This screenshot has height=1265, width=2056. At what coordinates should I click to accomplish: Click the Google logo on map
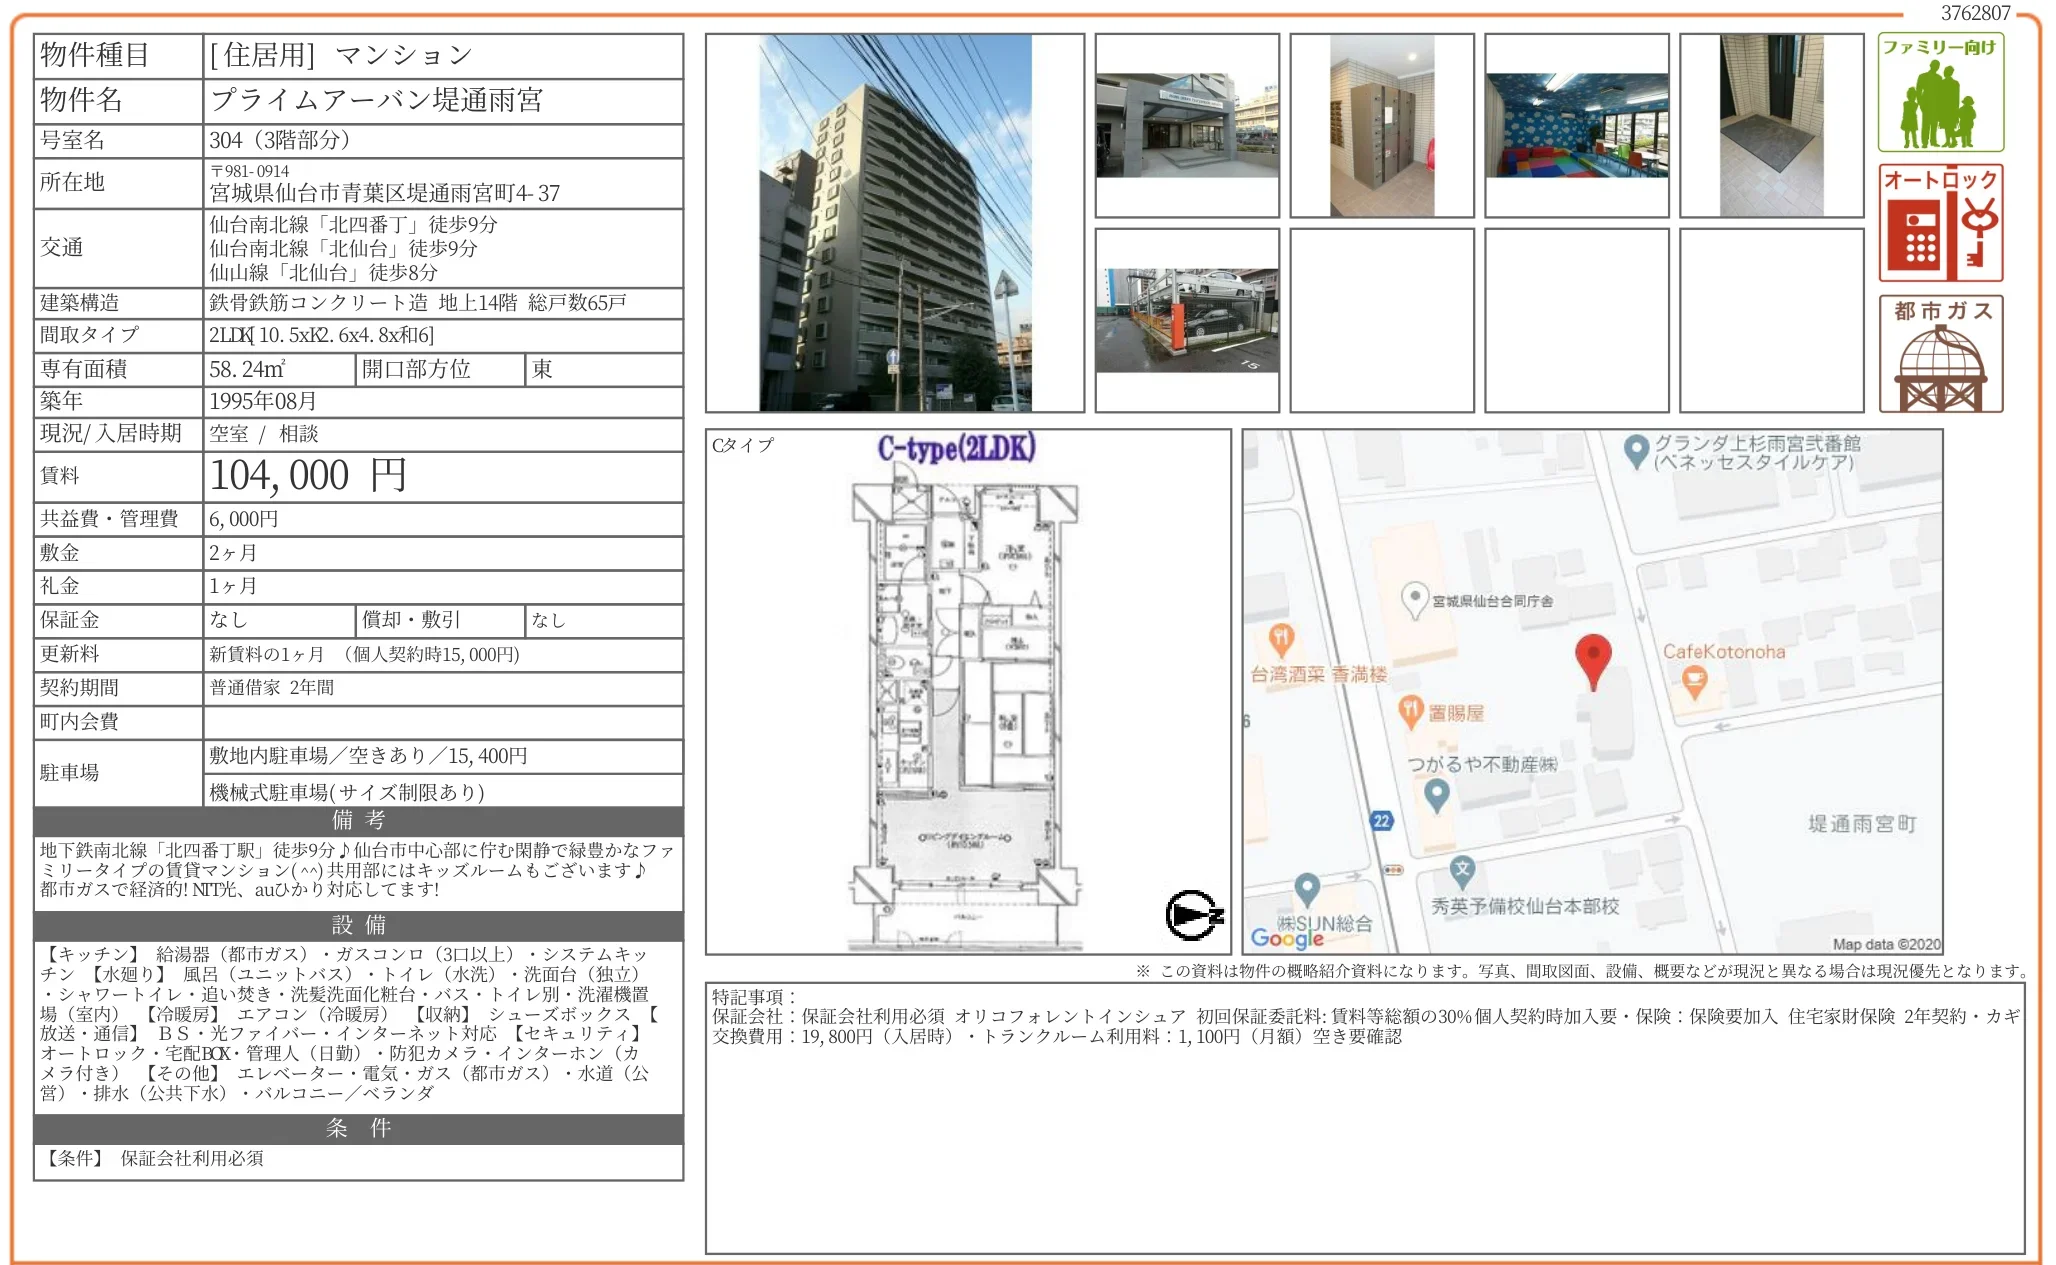[1287, 937]
